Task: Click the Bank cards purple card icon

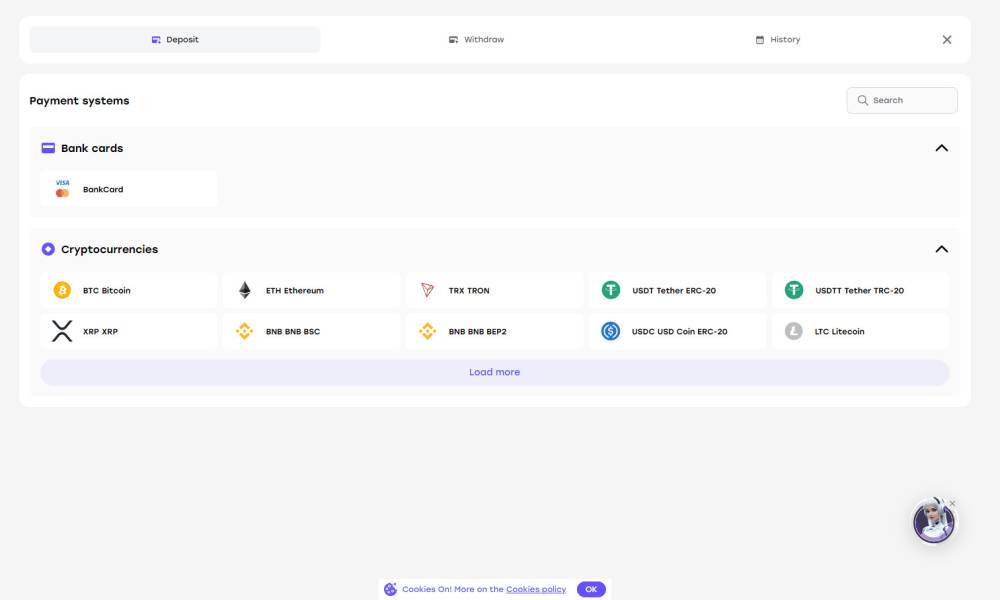Action: (48, 148)
